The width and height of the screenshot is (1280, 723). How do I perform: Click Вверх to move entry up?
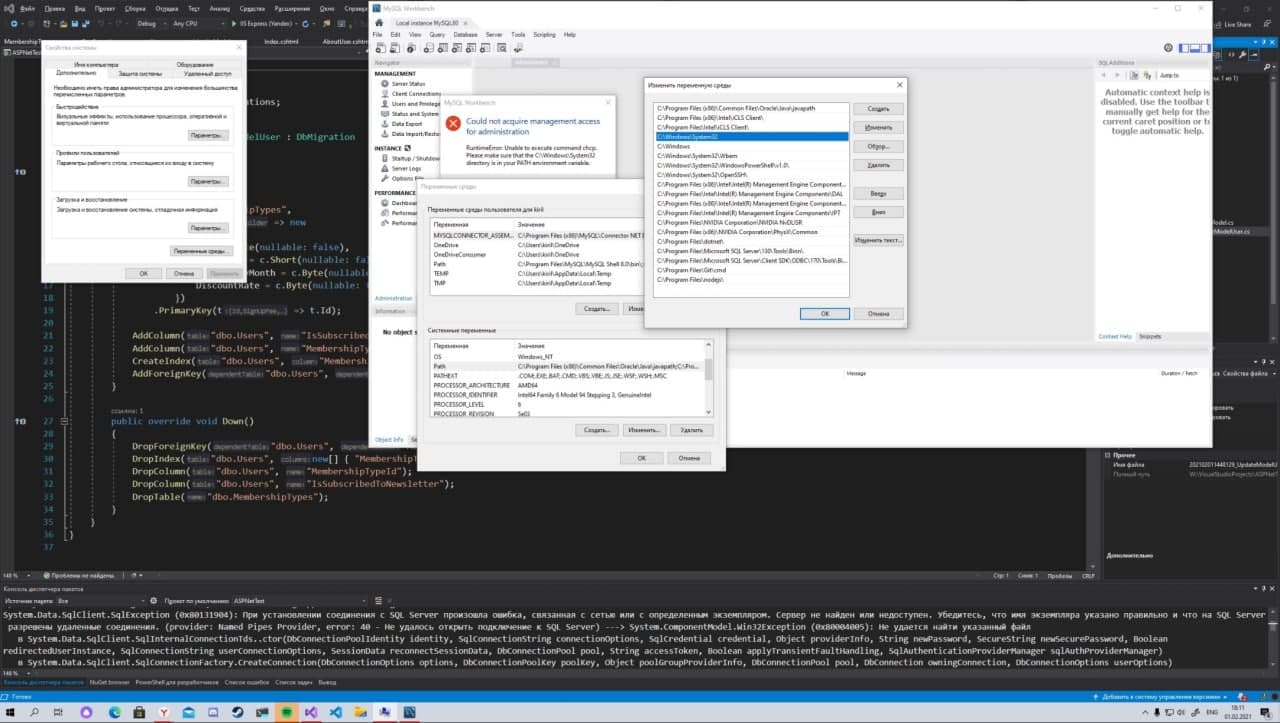[878, 193]
